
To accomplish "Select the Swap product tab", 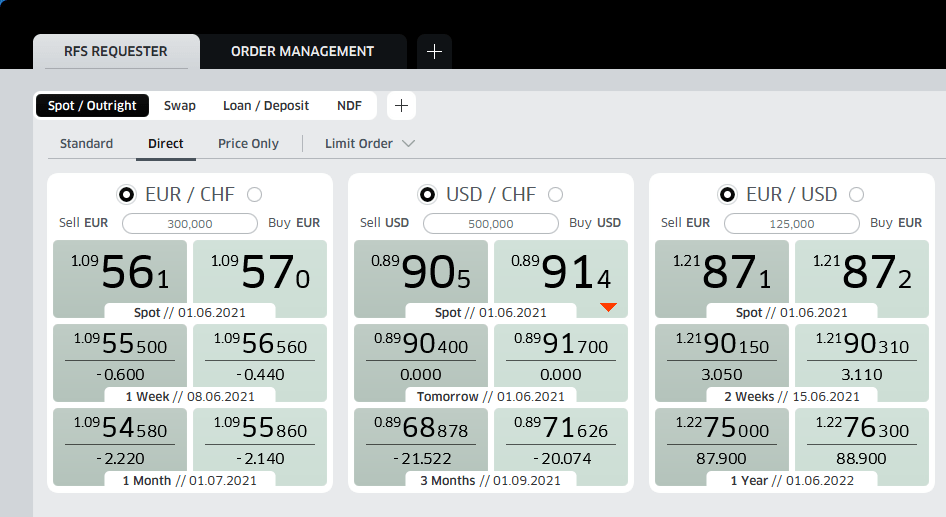I will tap(180, 106).
